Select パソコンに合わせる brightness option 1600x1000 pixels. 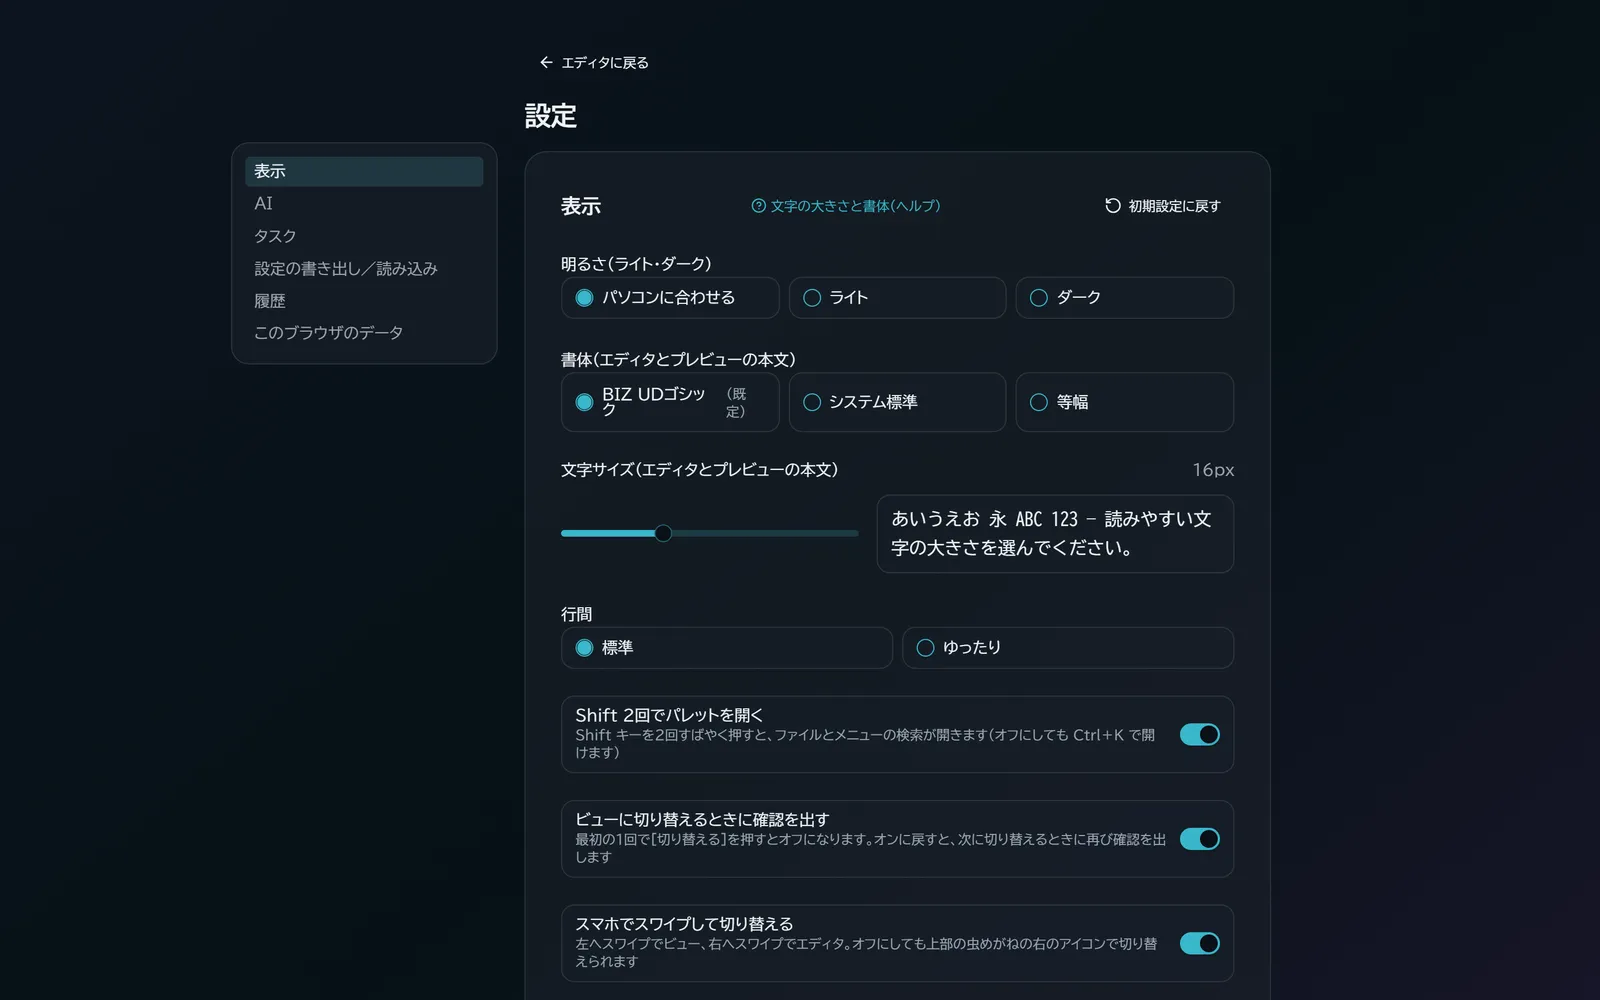pyautogui.click(x=670, y=298)
